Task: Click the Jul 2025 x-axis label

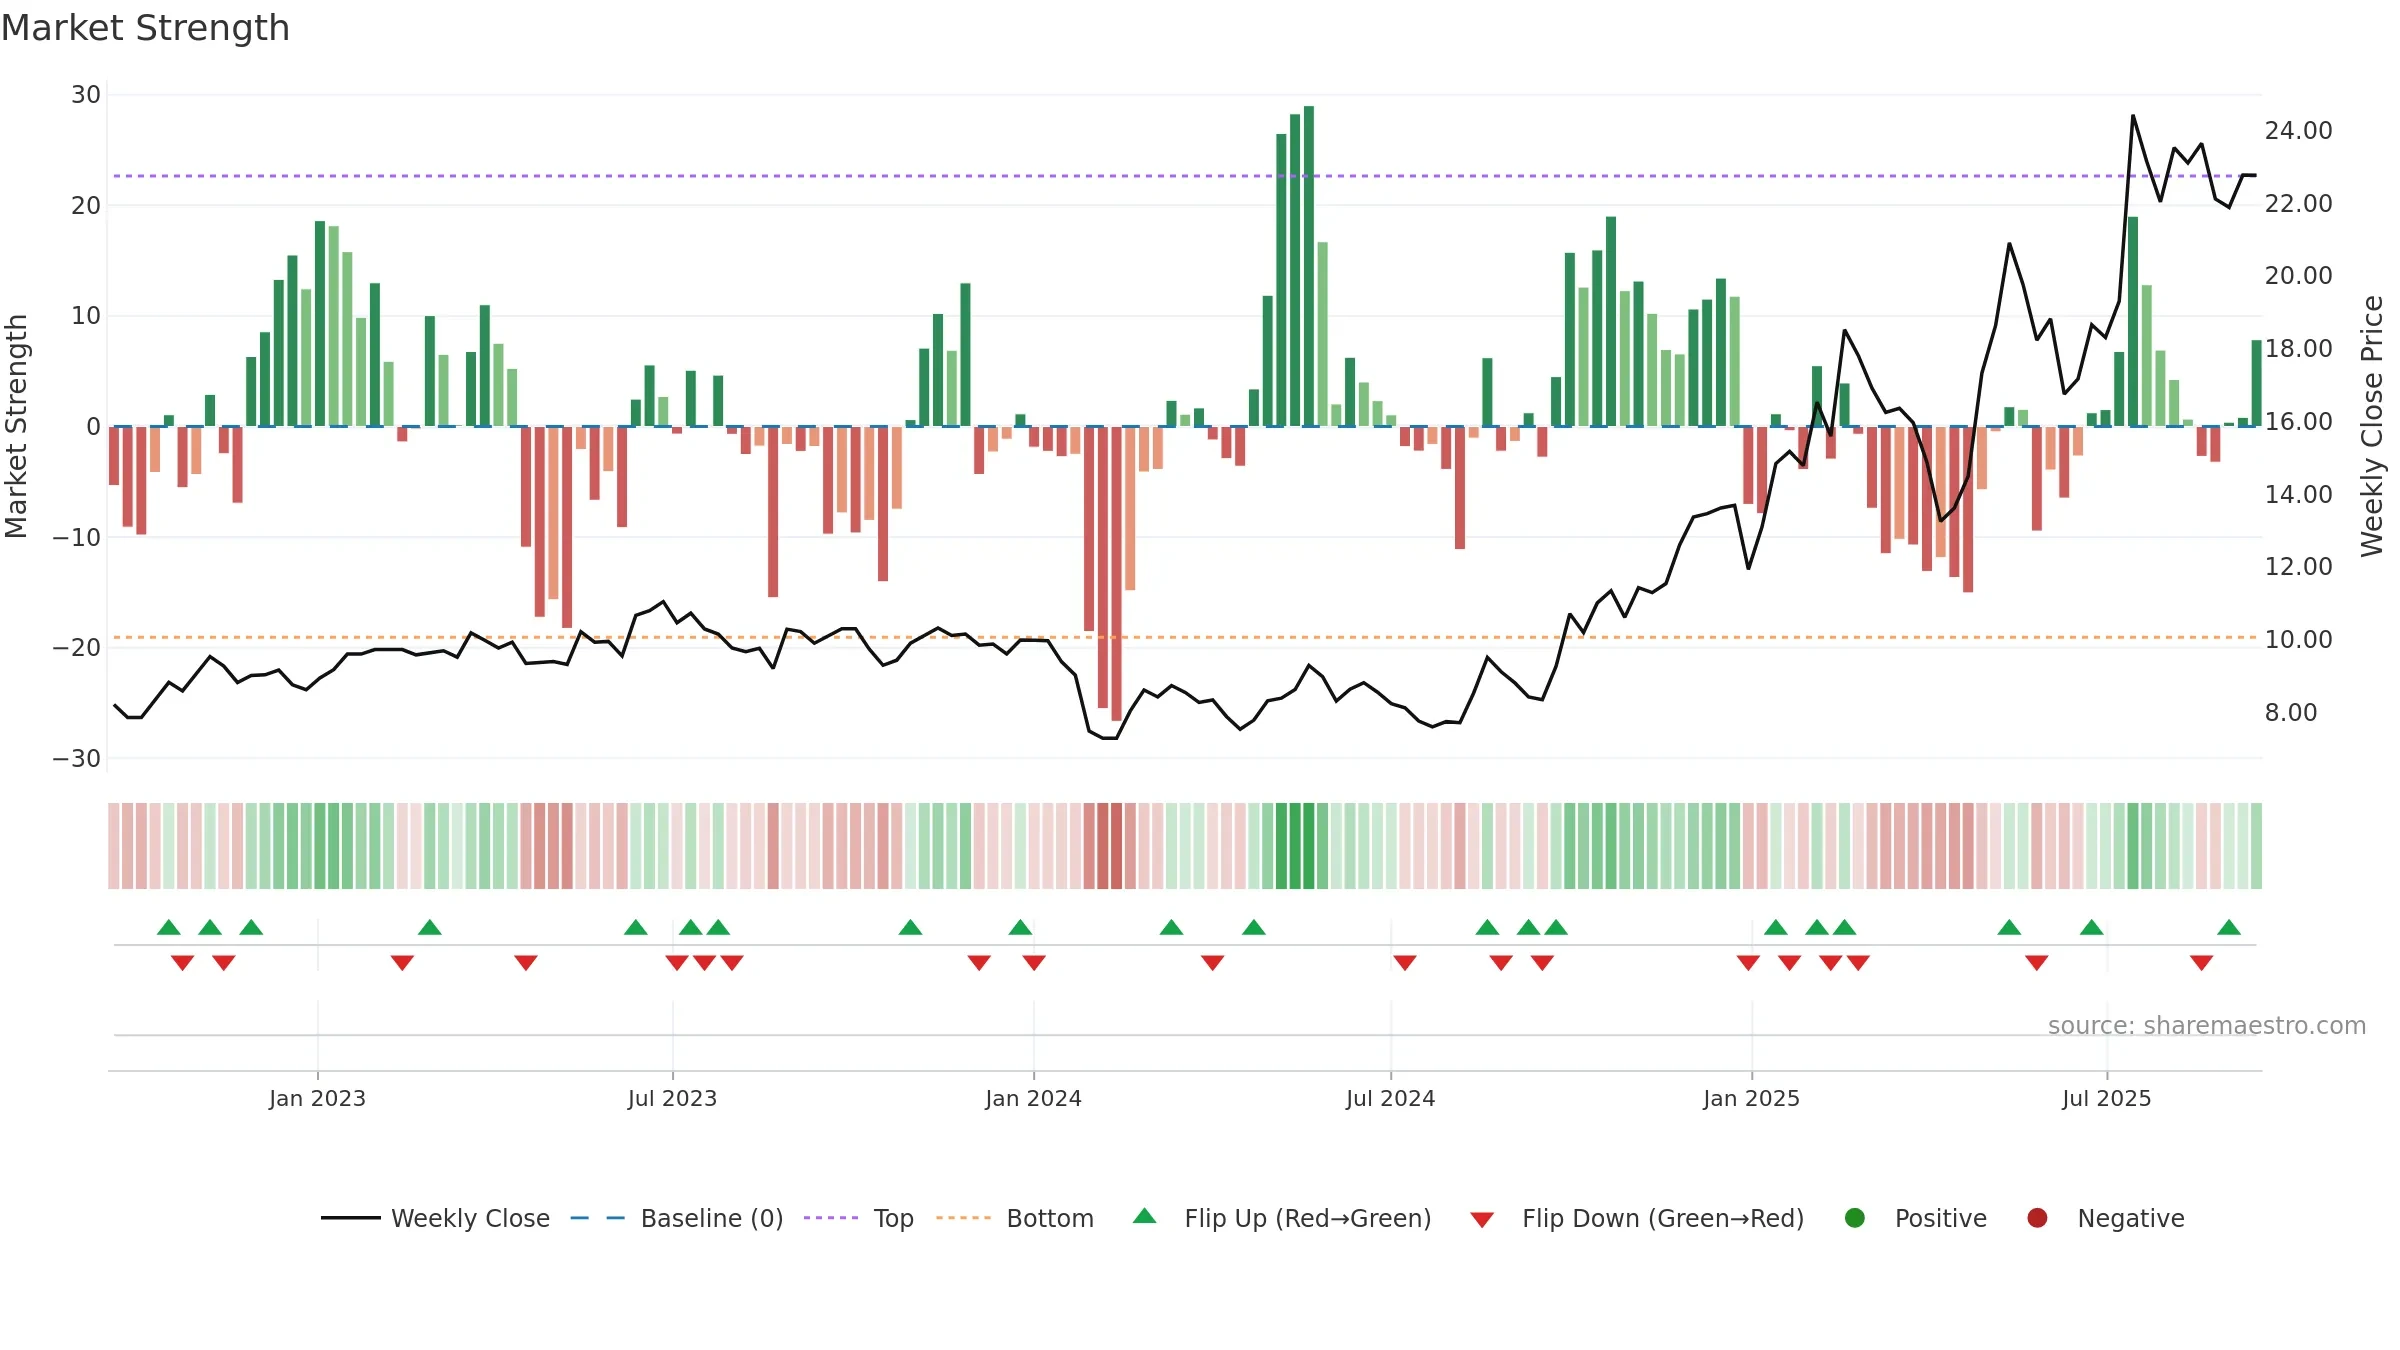Action: (x=2106, y=1098)
